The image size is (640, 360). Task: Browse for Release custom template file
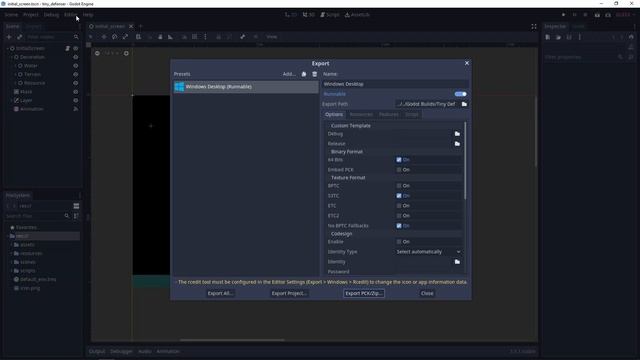pyautogui.click(x=457, y=144)
